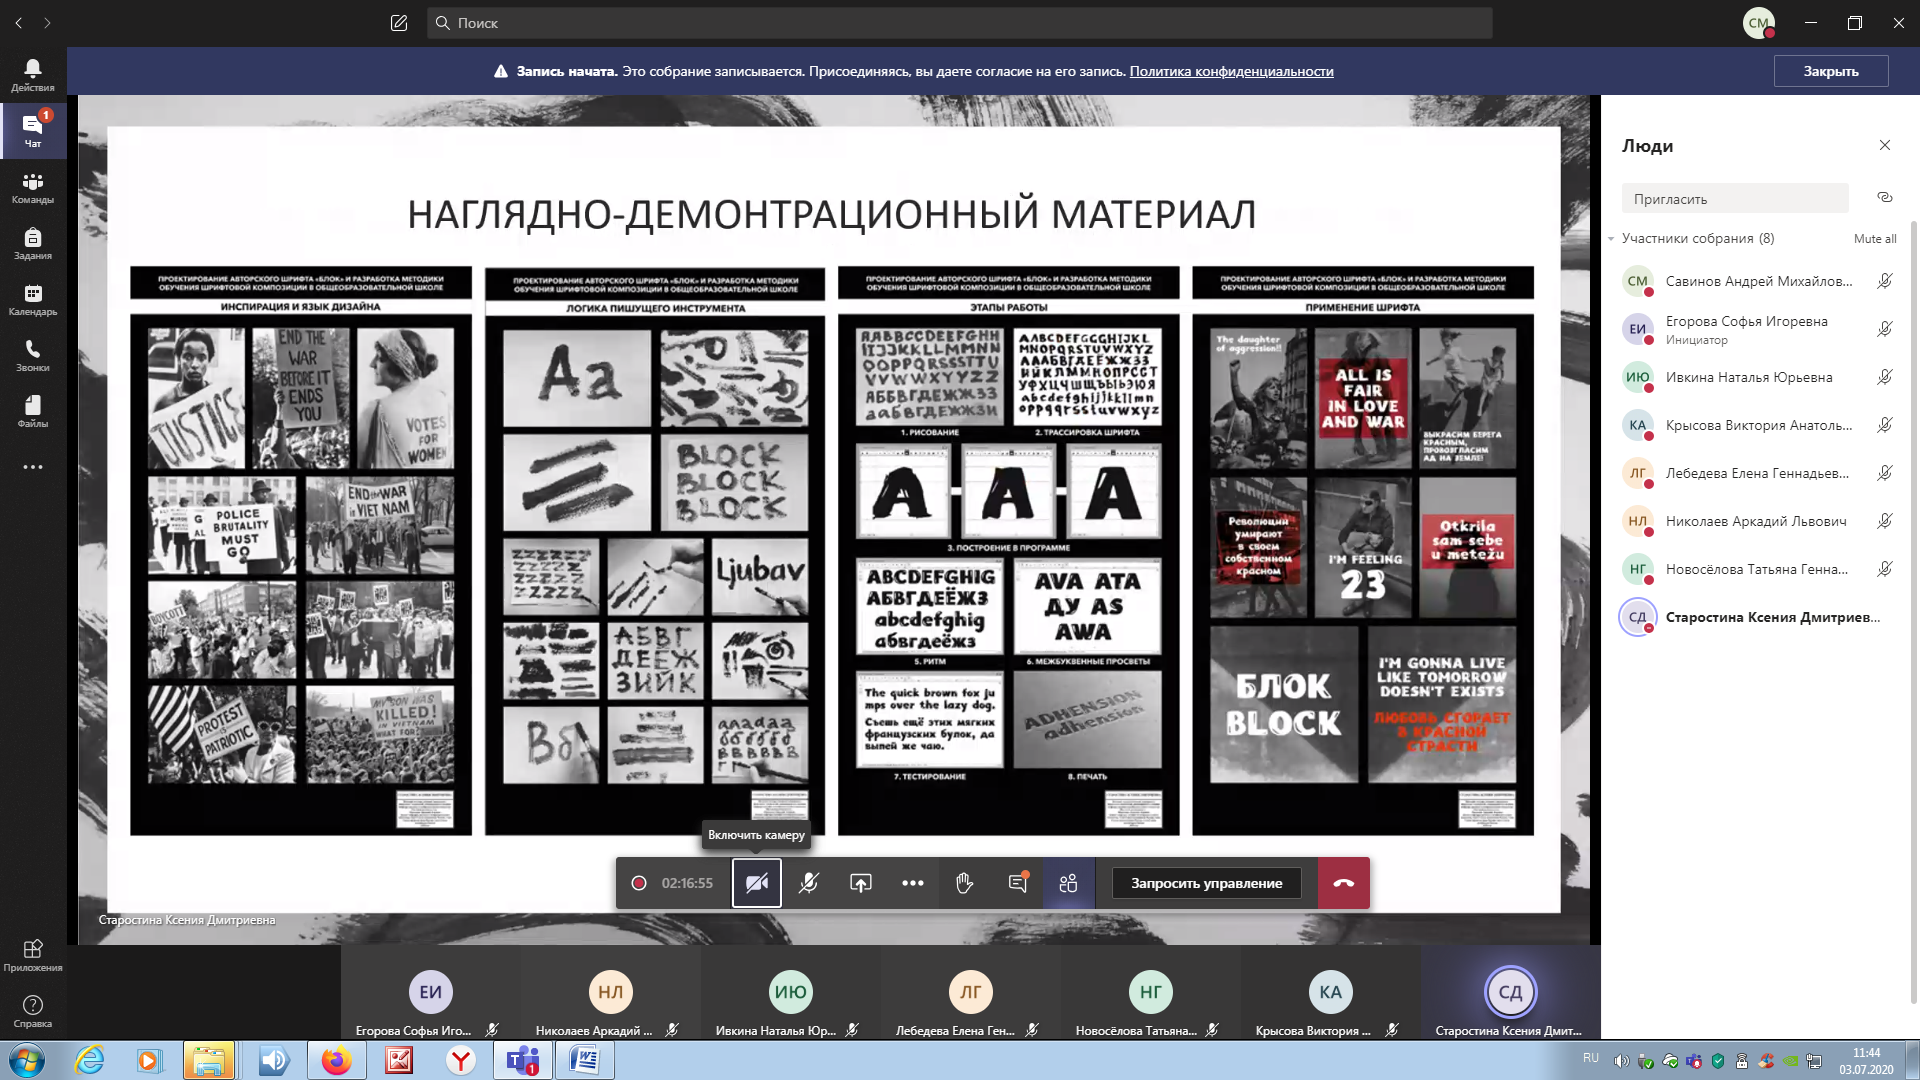
Task: Select participant Крысова Виктория Анатольевна
Action: pyautogui.click(x=1757, y=425)
